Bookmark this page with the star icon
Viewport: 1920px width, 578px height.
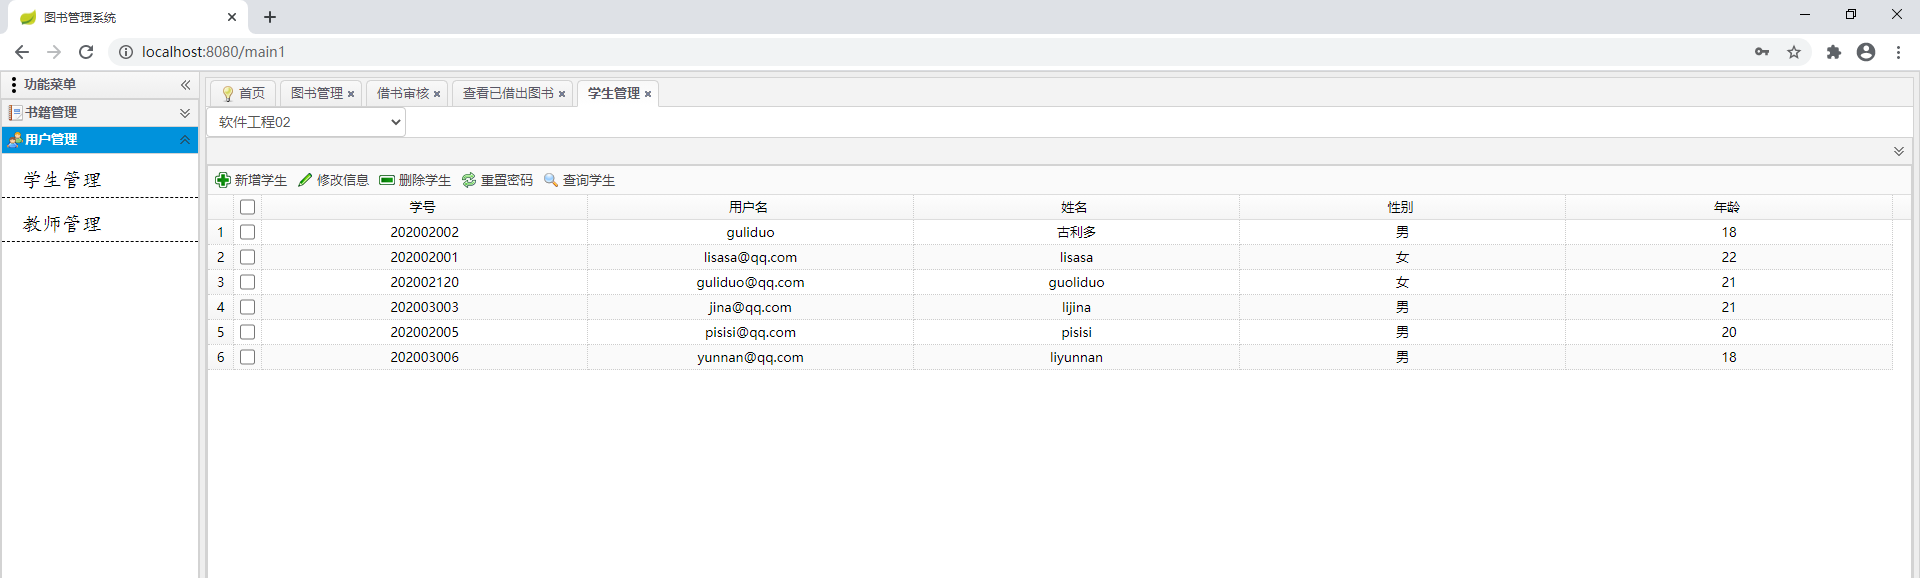[x=1794, y=52]
